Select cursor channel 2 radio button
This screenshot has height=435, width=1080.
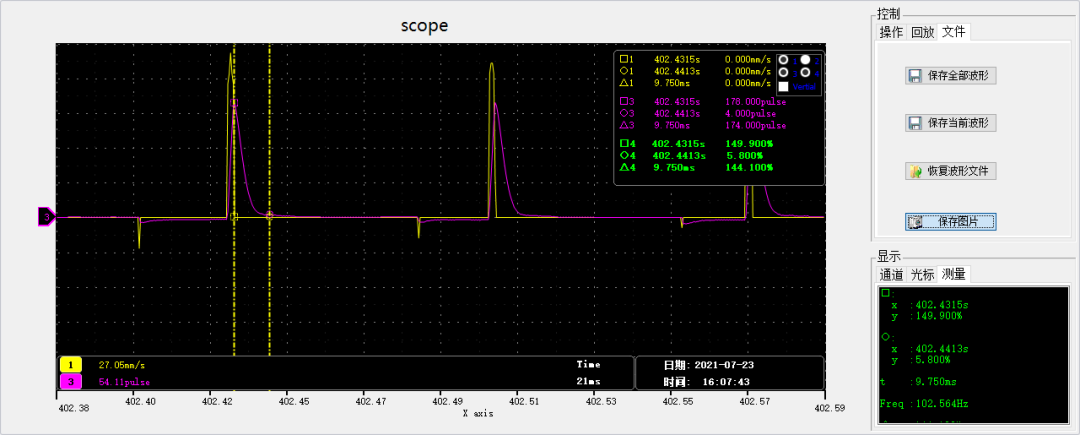[805, 59]
